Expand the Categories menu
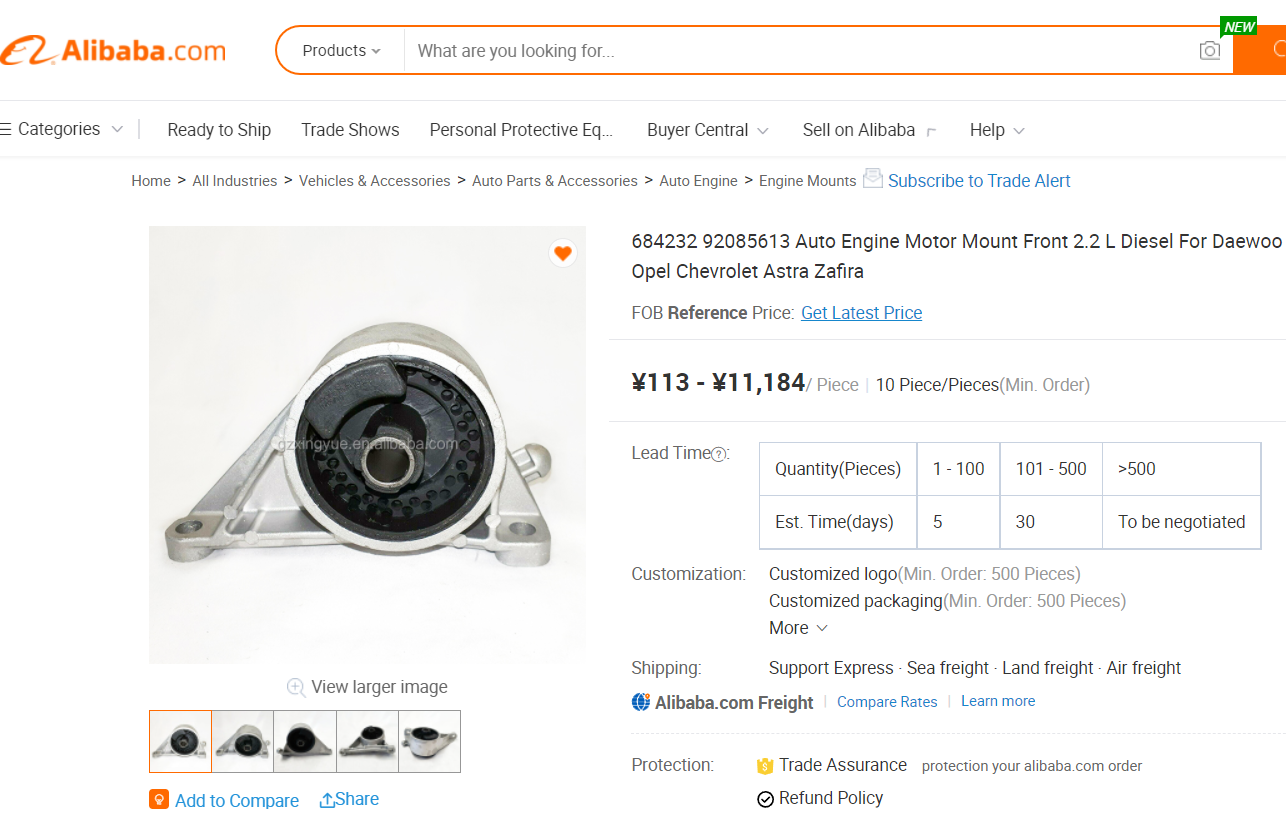Image resolution: width=1286 pixels, height=815 pixels. [x=60, y=129]
